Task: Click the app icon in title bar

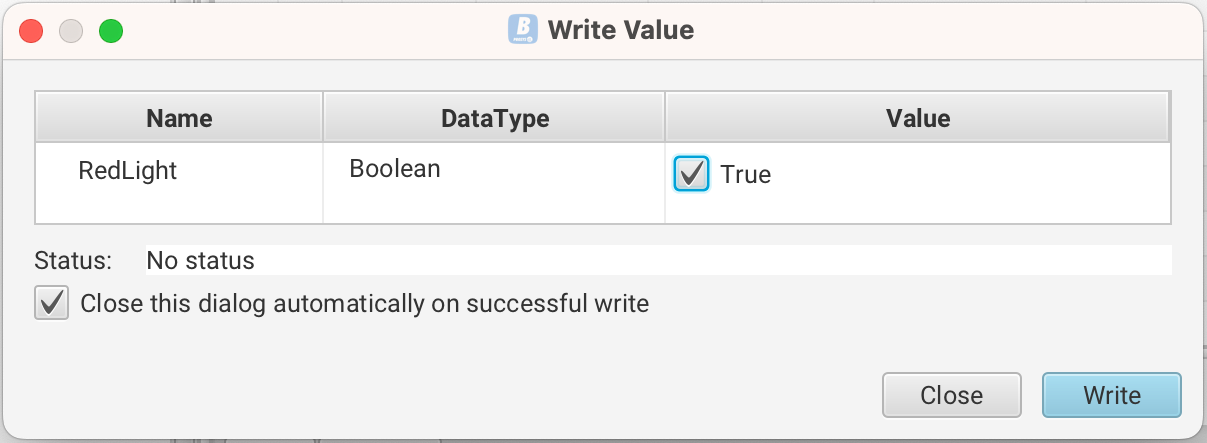Action: [523, 30]
